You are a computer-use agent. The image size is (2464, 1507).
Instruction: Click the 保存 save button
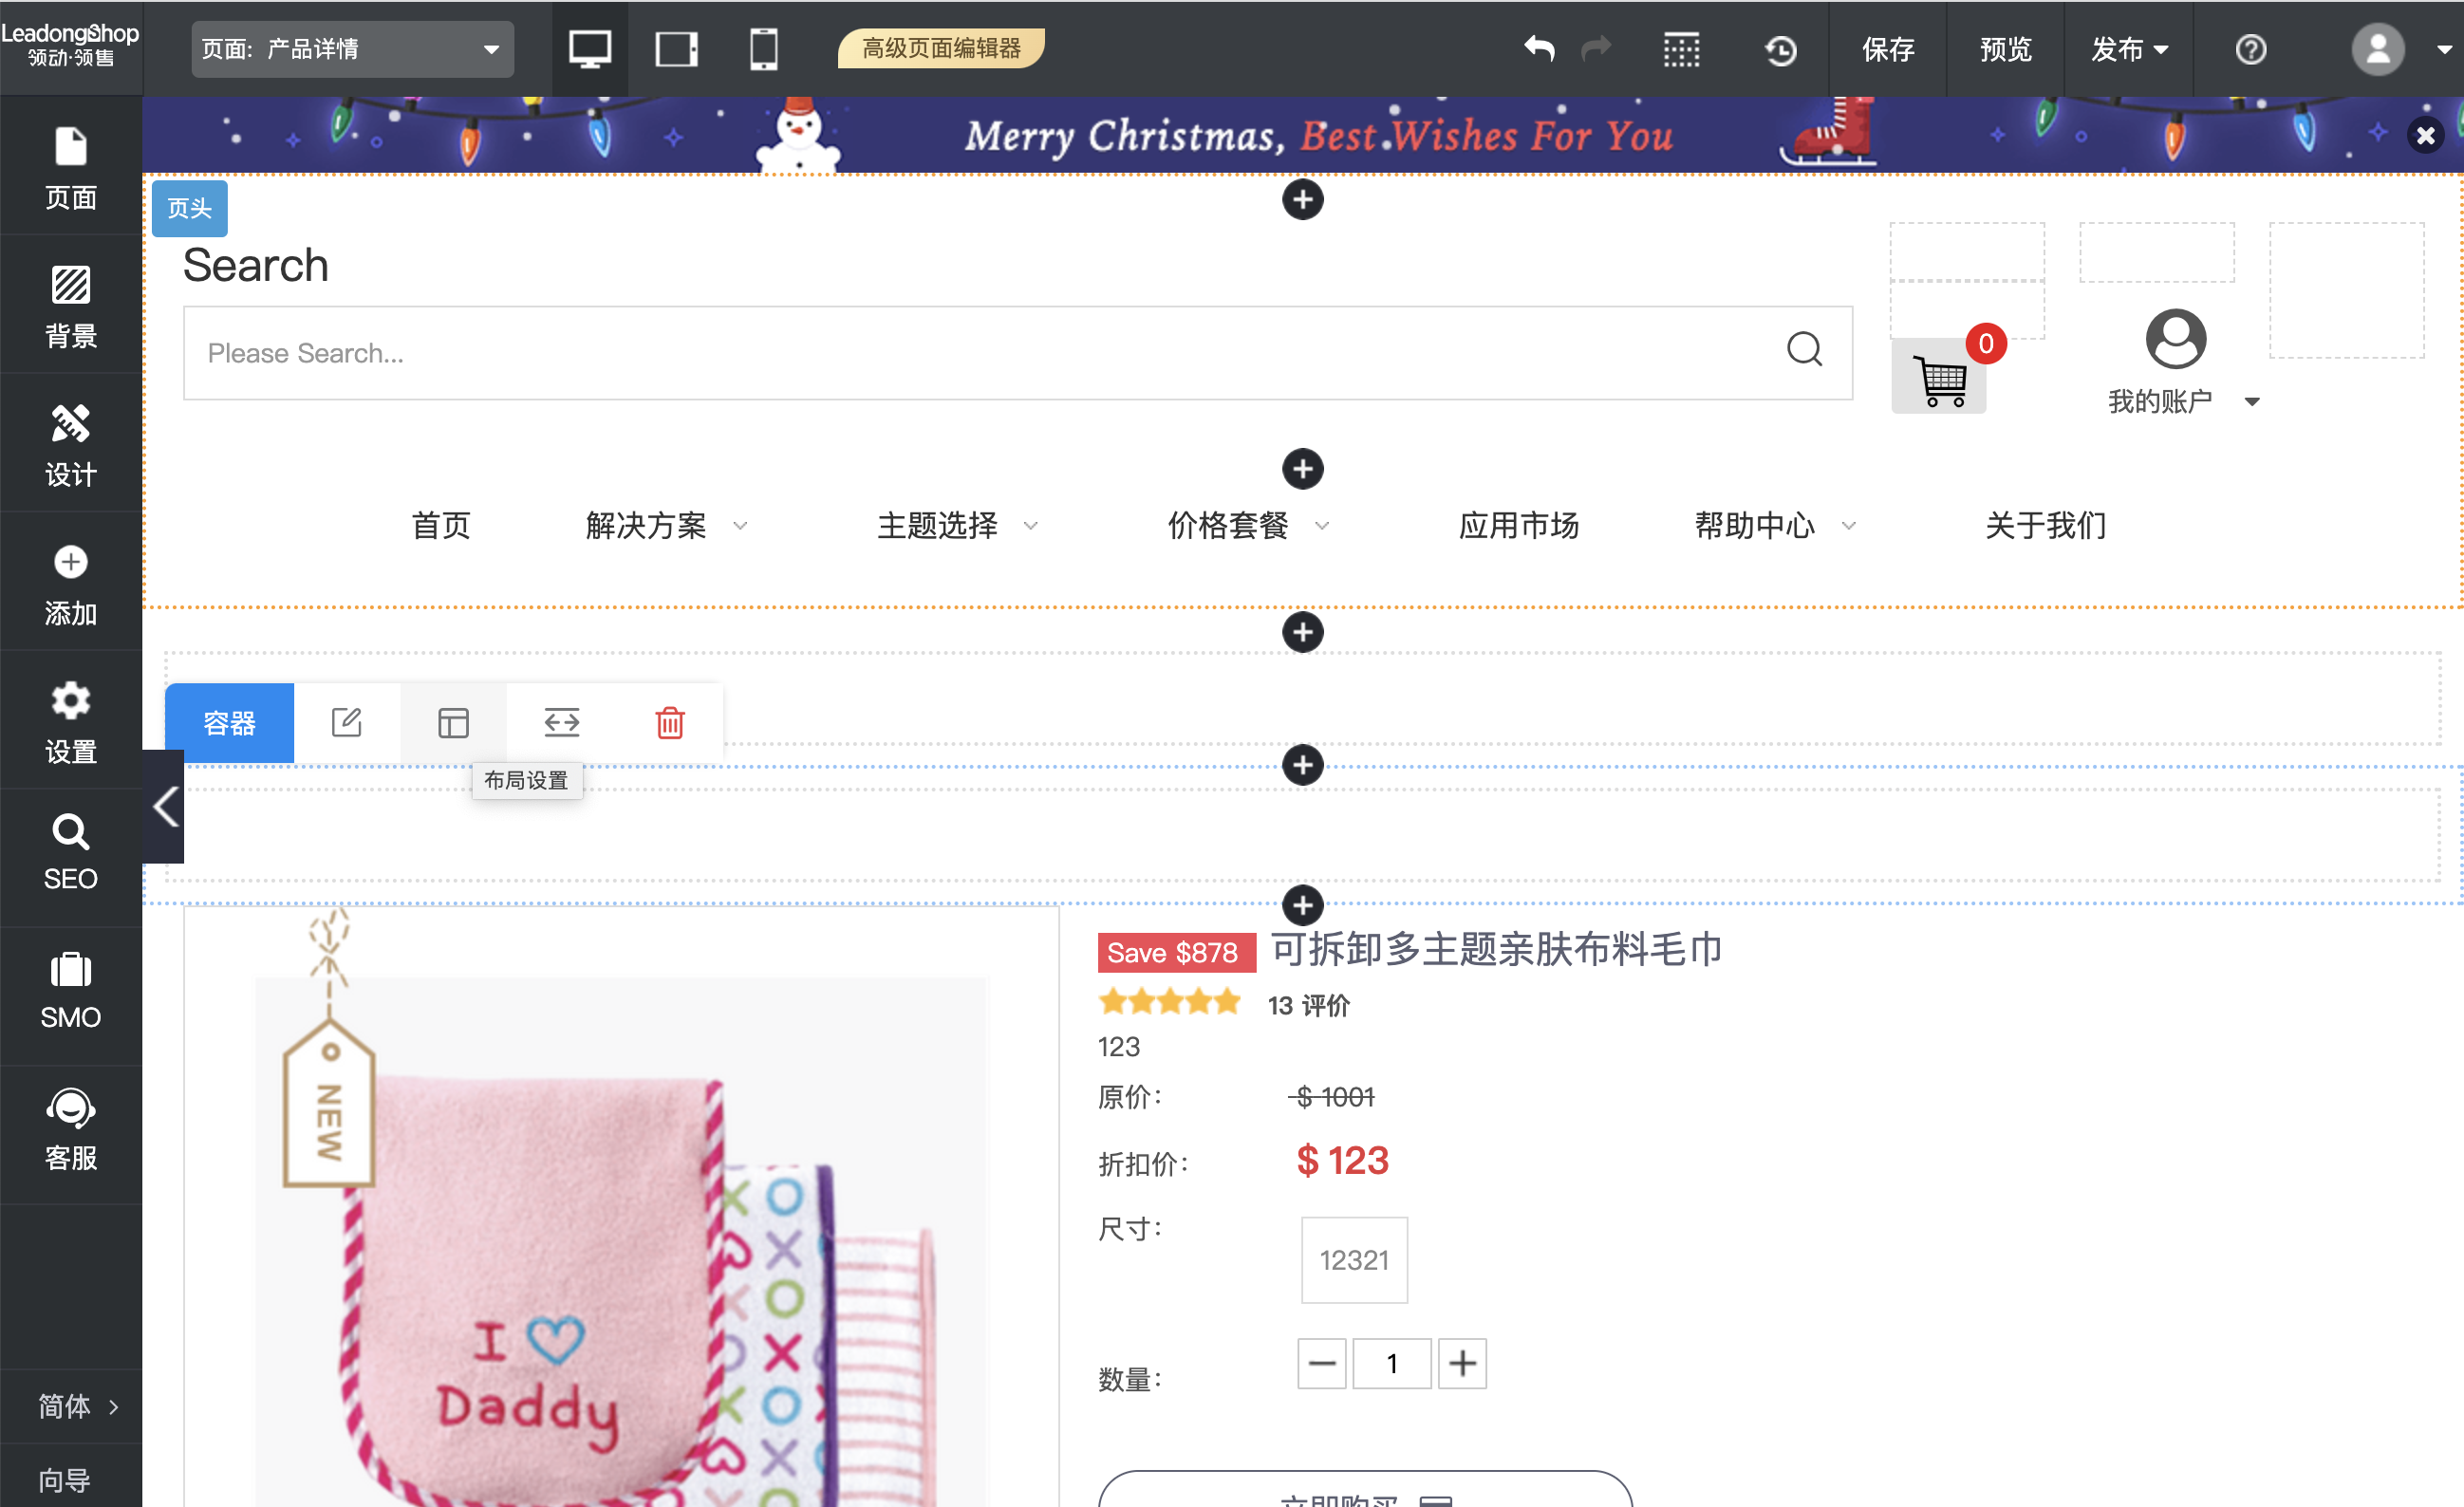[1887, 49]
